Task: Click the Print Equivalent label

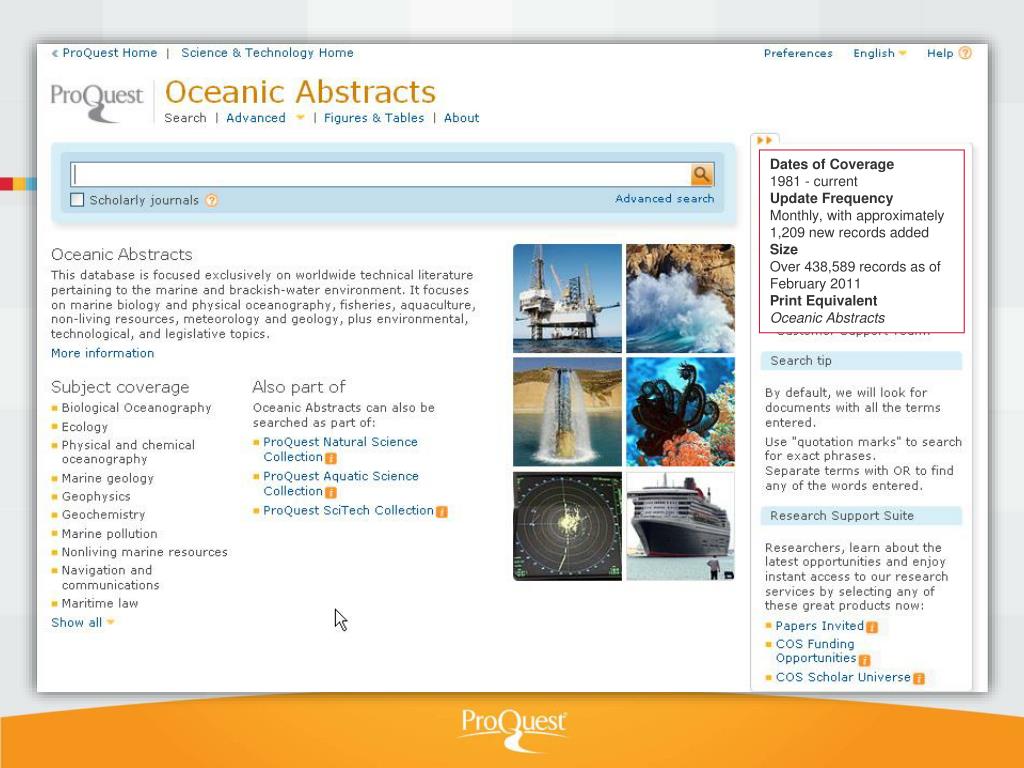Action: (824, 301)
